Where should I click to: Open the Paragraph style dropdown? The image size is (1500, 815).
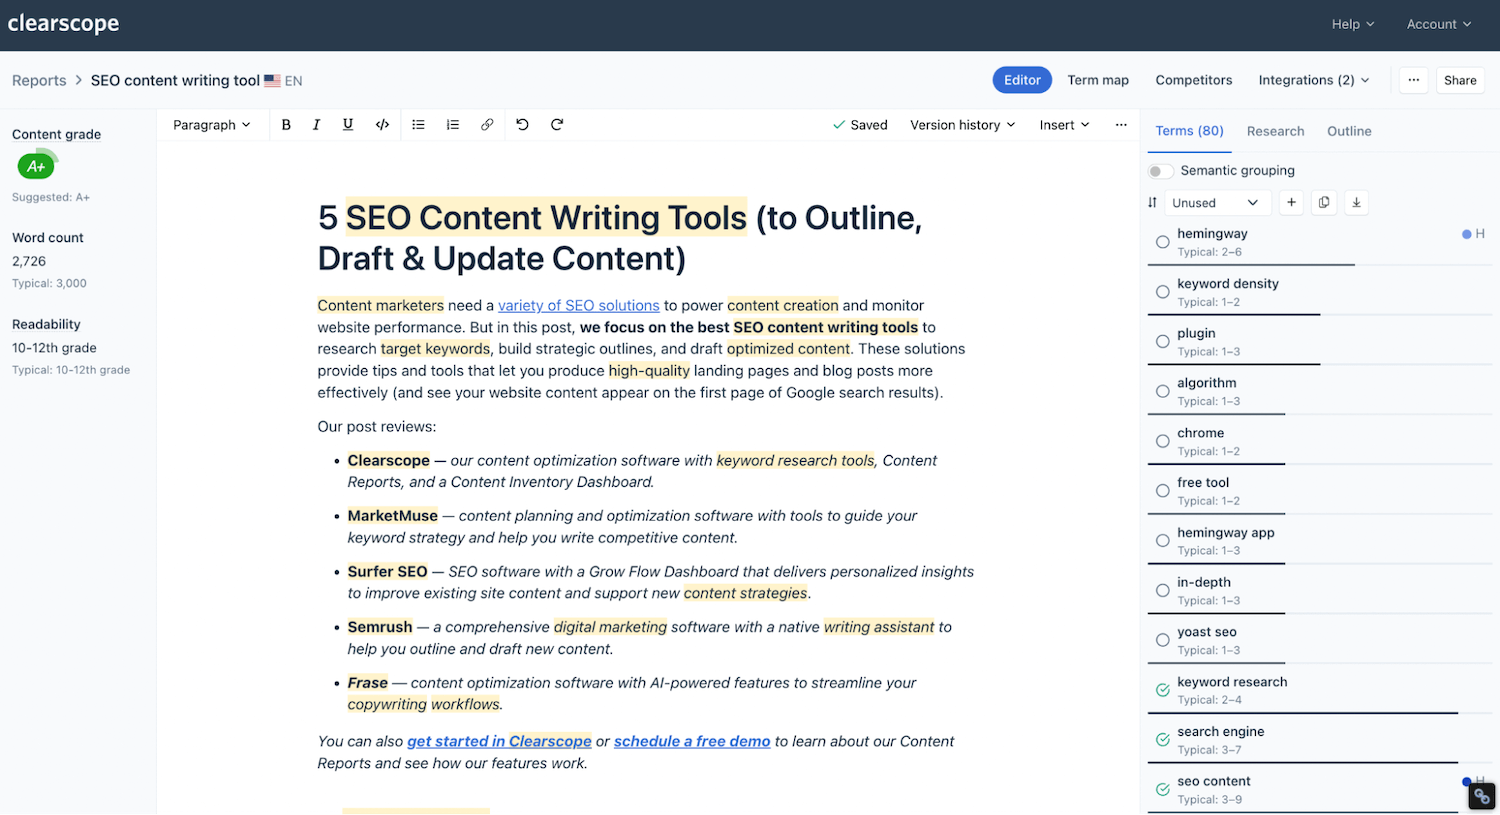click(212, 124)
